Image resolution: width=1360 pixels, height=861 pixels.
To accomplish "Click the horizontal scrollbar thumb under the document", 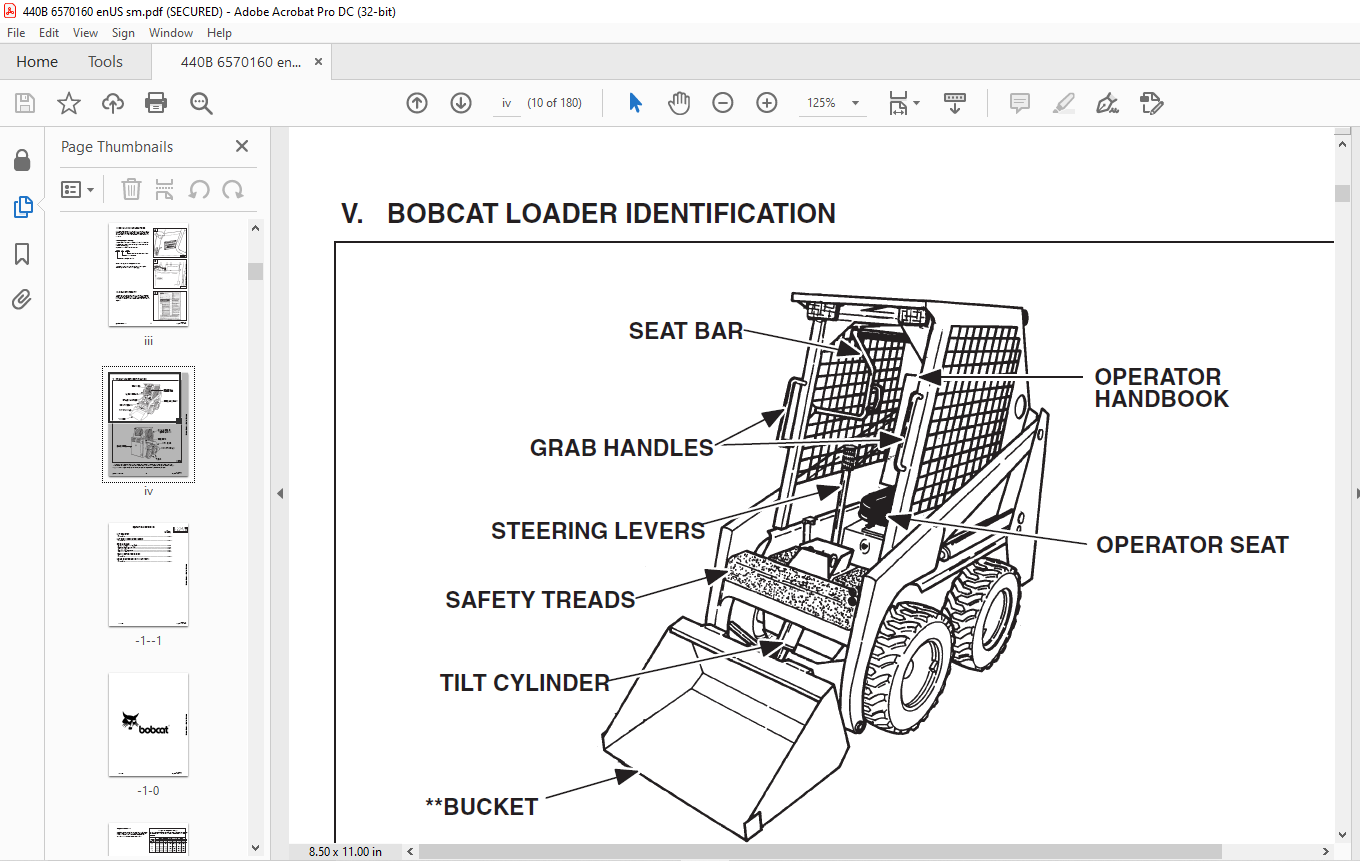I will [820, 851].
